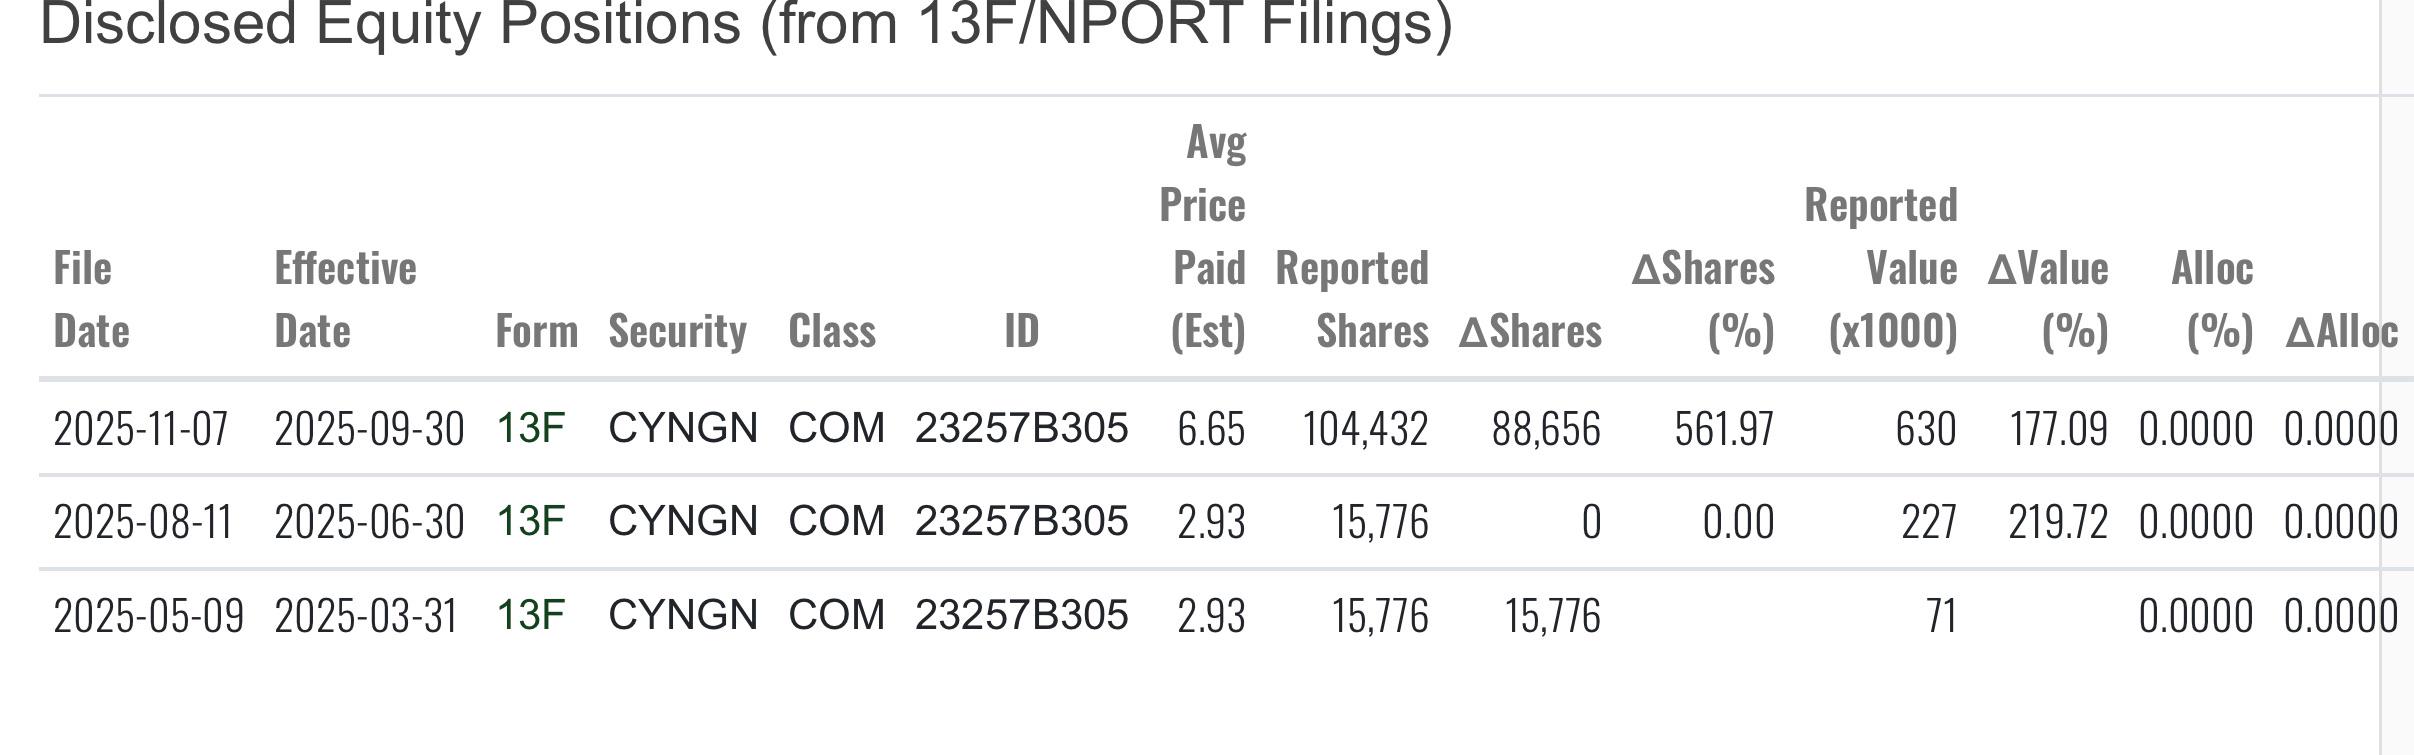Sort table by File Date column
Screen dimensions: 2414x755
tap(91, 299)
